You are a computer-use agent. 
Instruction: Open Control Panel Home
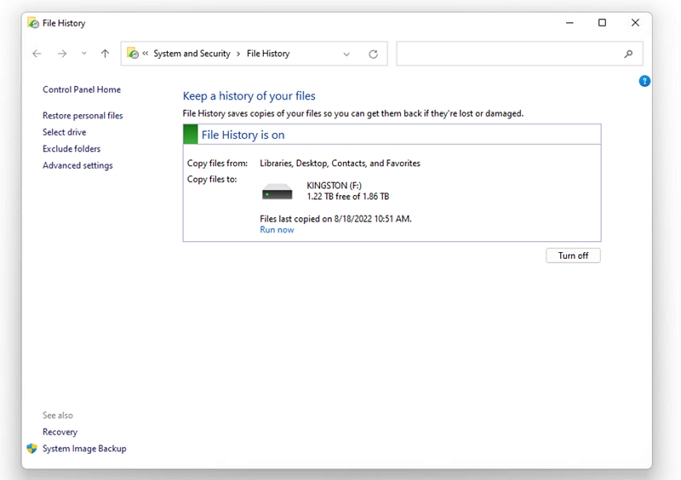(82, 89)
